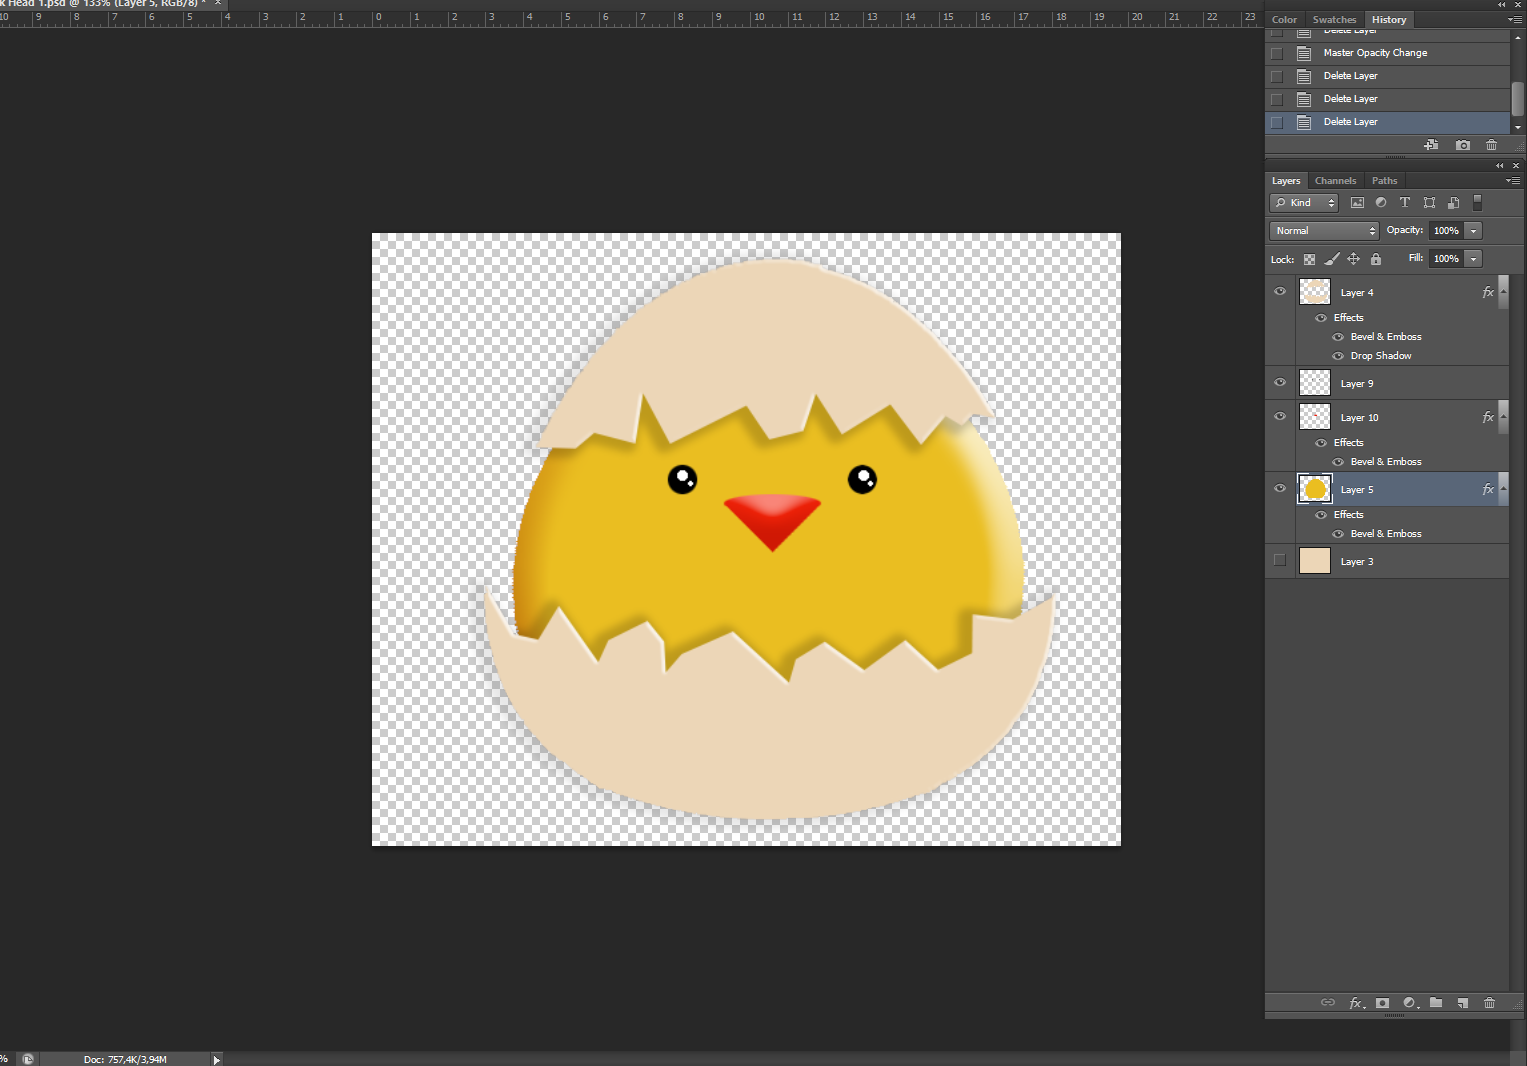Open the Opacity slider dropdown arrow
Viewport: 1527px width, 1066px height.
[x=1473, y=231]
